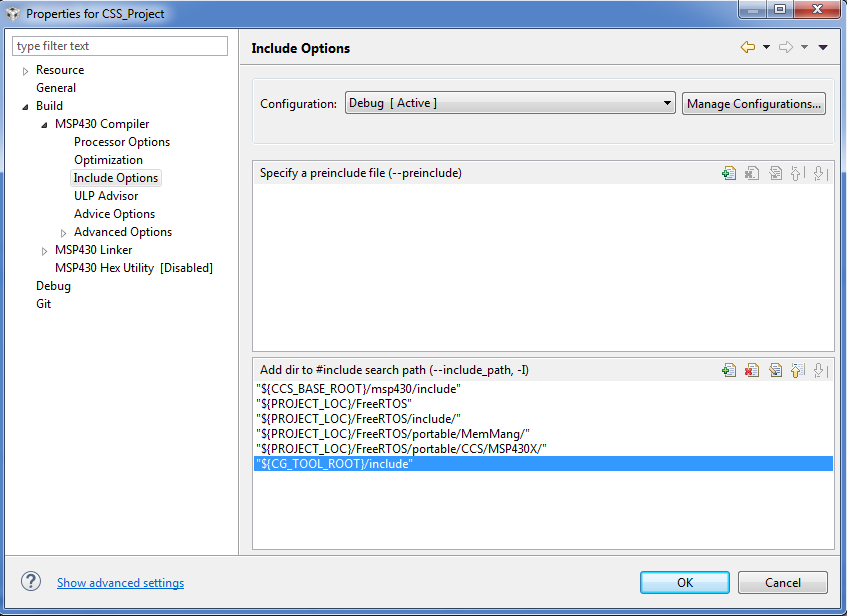Collapse the MSP430 Compiler node
The image size is (847, 616).
(x=44, y=125)
